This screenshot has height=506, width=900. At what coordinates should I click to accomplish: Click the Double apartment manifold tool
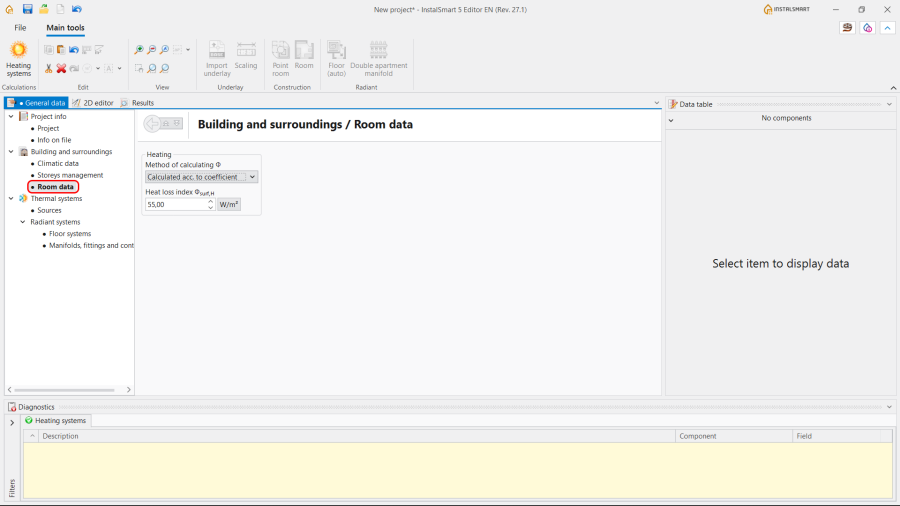click(379, 59)
